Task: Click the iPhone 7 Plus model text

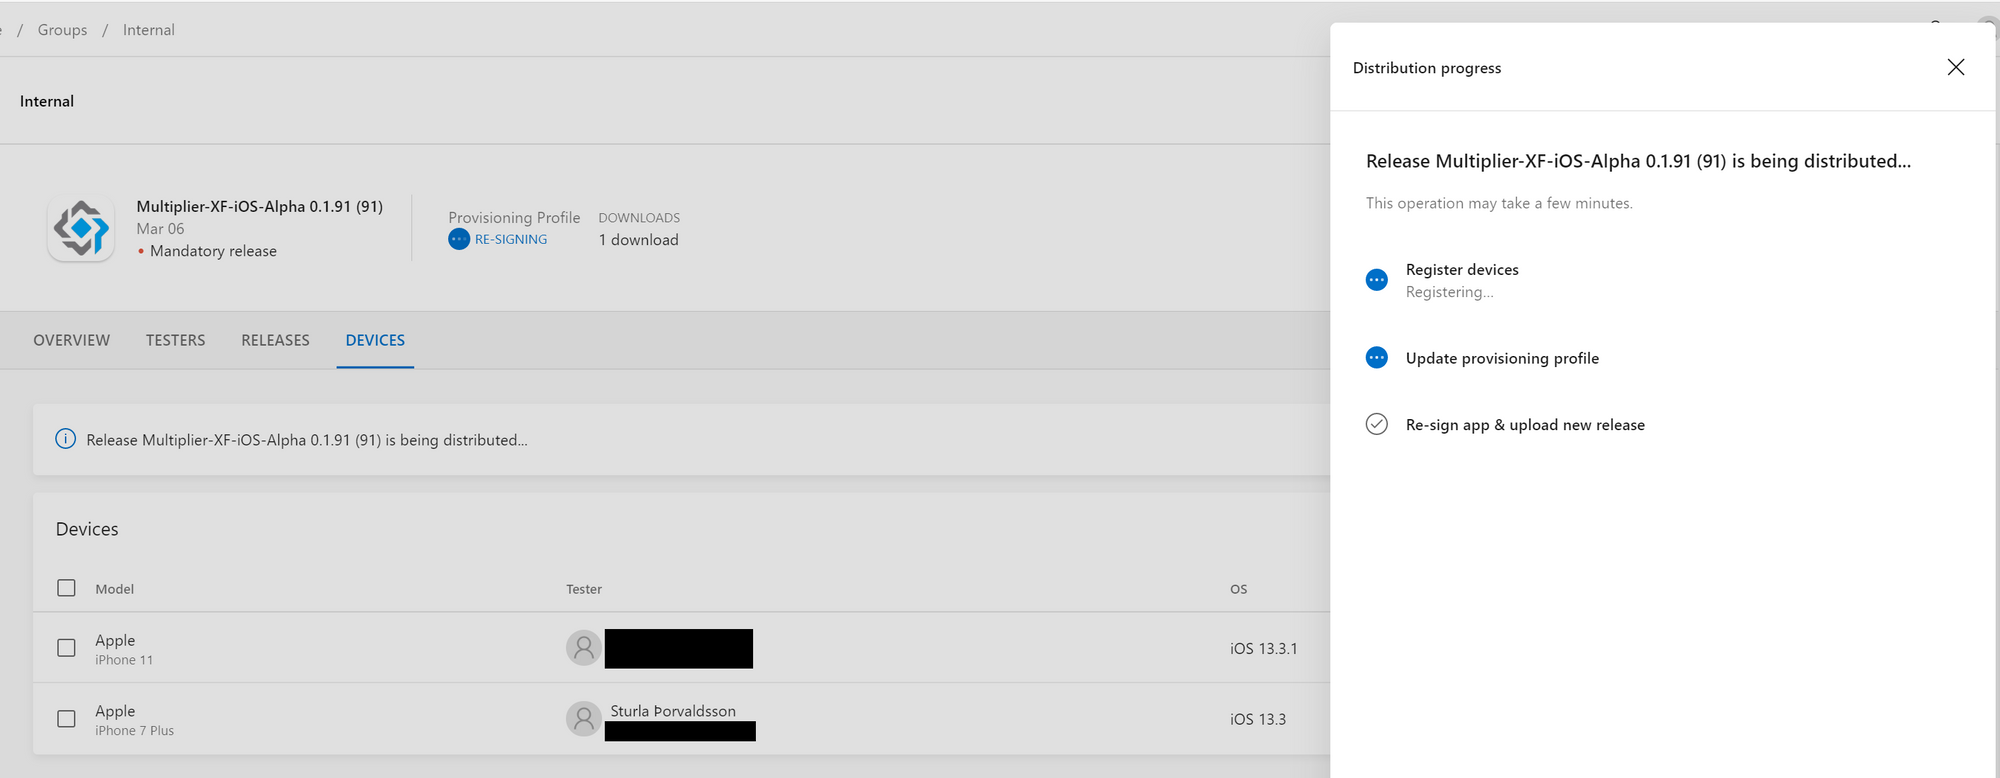Action: coord(135,731)
